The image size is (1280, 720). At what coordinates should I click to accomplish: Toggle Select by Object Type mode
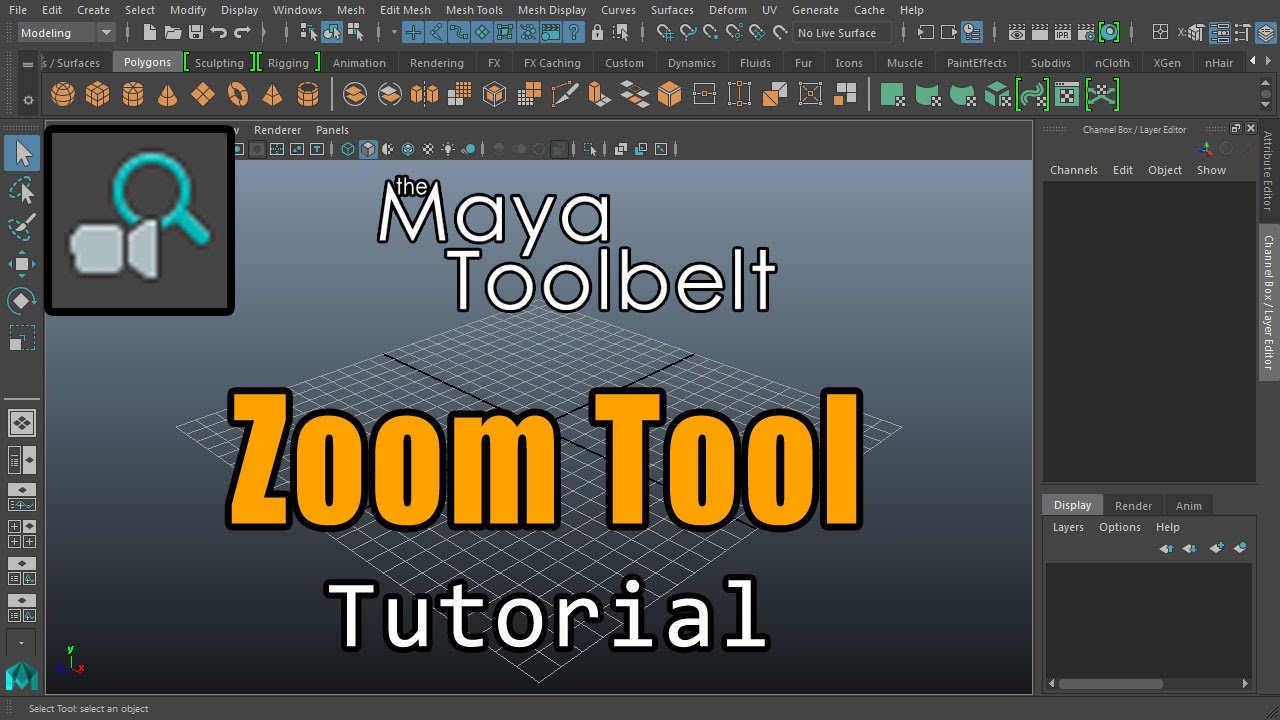332,33
